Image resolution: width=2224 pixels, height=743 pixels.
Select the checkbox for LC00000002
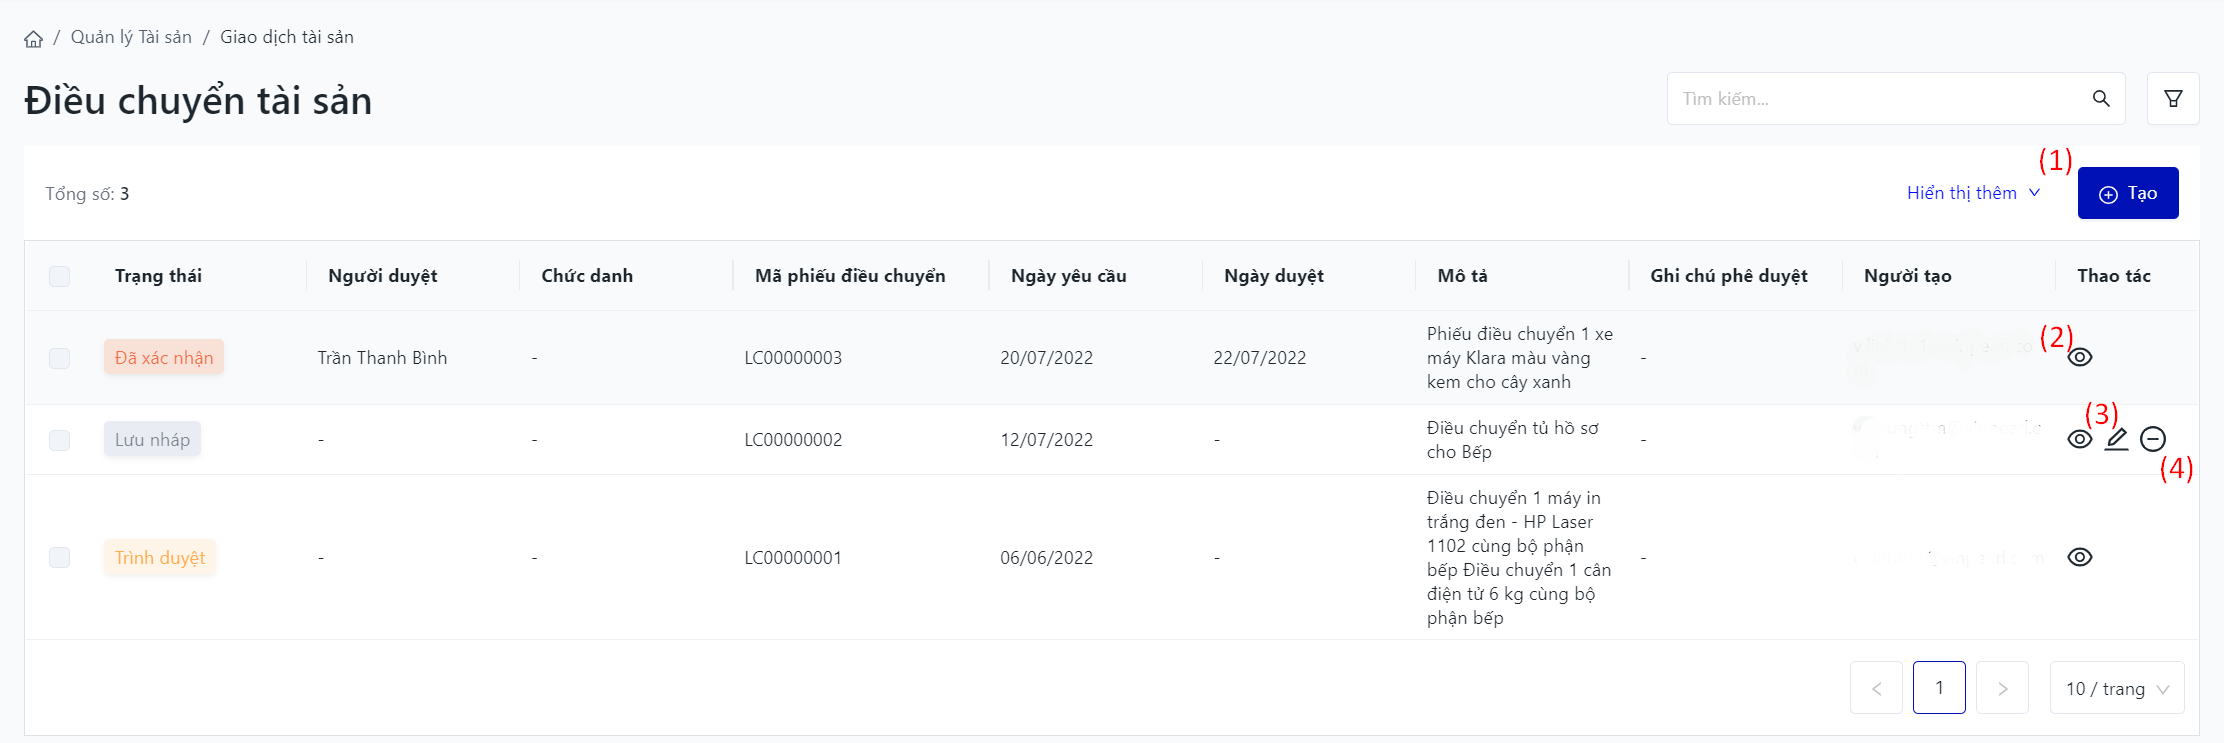pyautogui.click(x=60, y=440)
